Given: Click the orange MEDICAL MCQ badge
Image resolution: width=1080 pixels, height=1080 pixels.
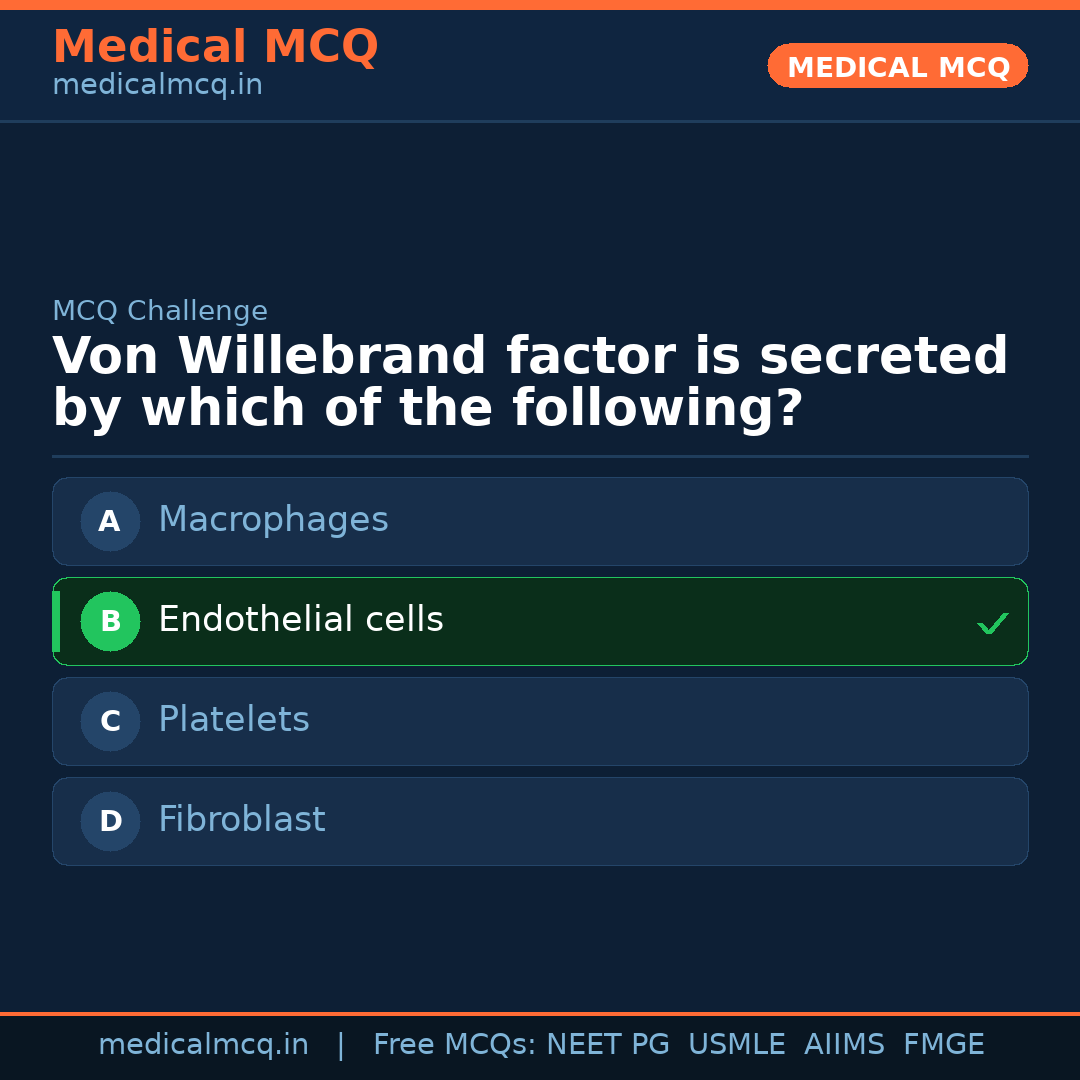Looking at the screenshot, I should pos(897,66).
